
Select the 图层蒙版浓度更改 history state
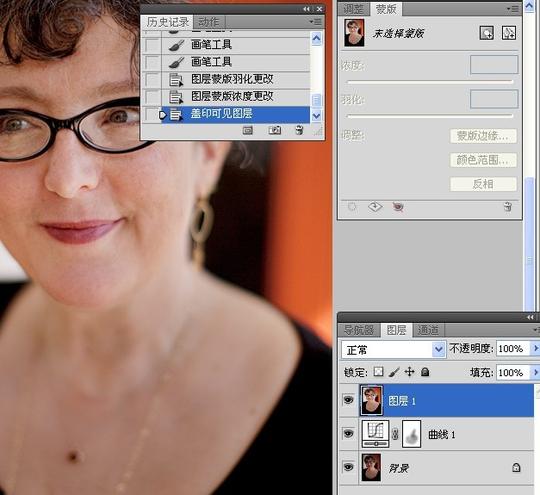[235, 97]
